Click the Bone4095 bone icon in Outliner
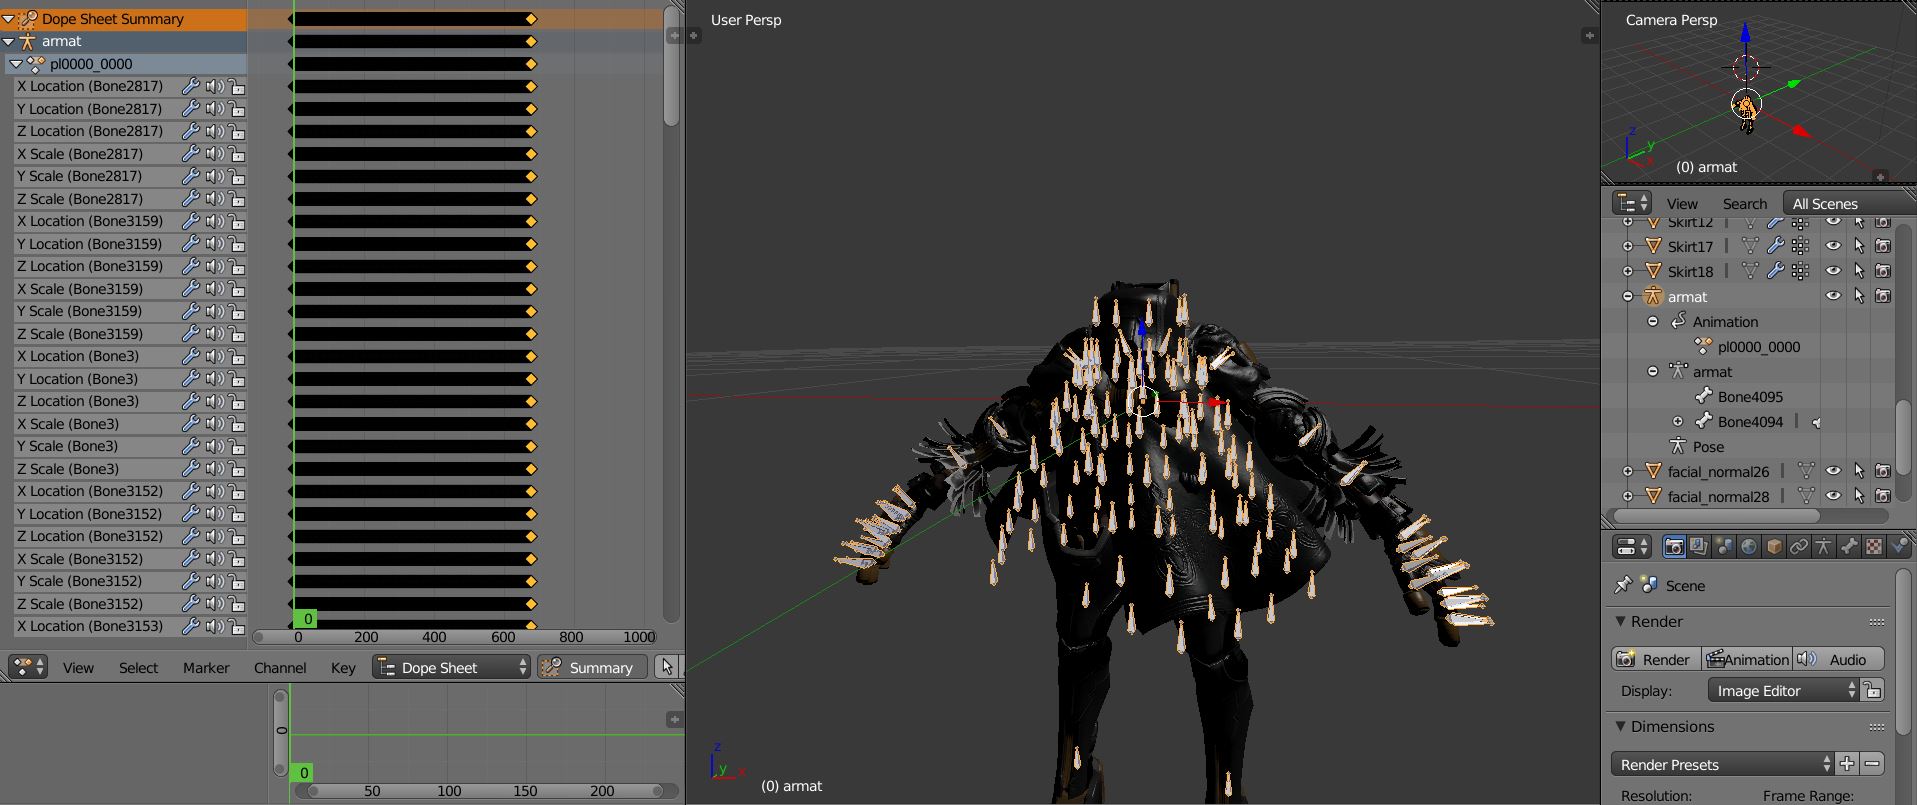Viewport: 1917px width, 805px height. pyautogui.click(x=1703, y=396)
